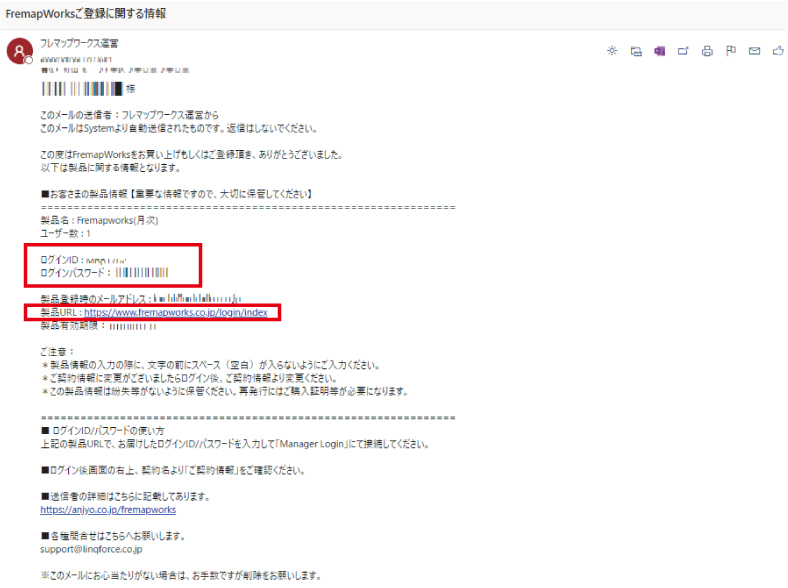Click the ログインパスワード value
Screen dimensions: 788x588
click(141, 272)
